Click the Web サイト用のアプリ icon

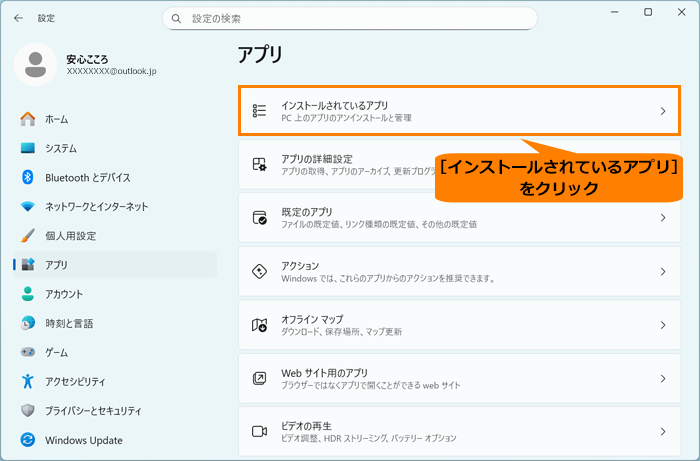click(259, 378)
